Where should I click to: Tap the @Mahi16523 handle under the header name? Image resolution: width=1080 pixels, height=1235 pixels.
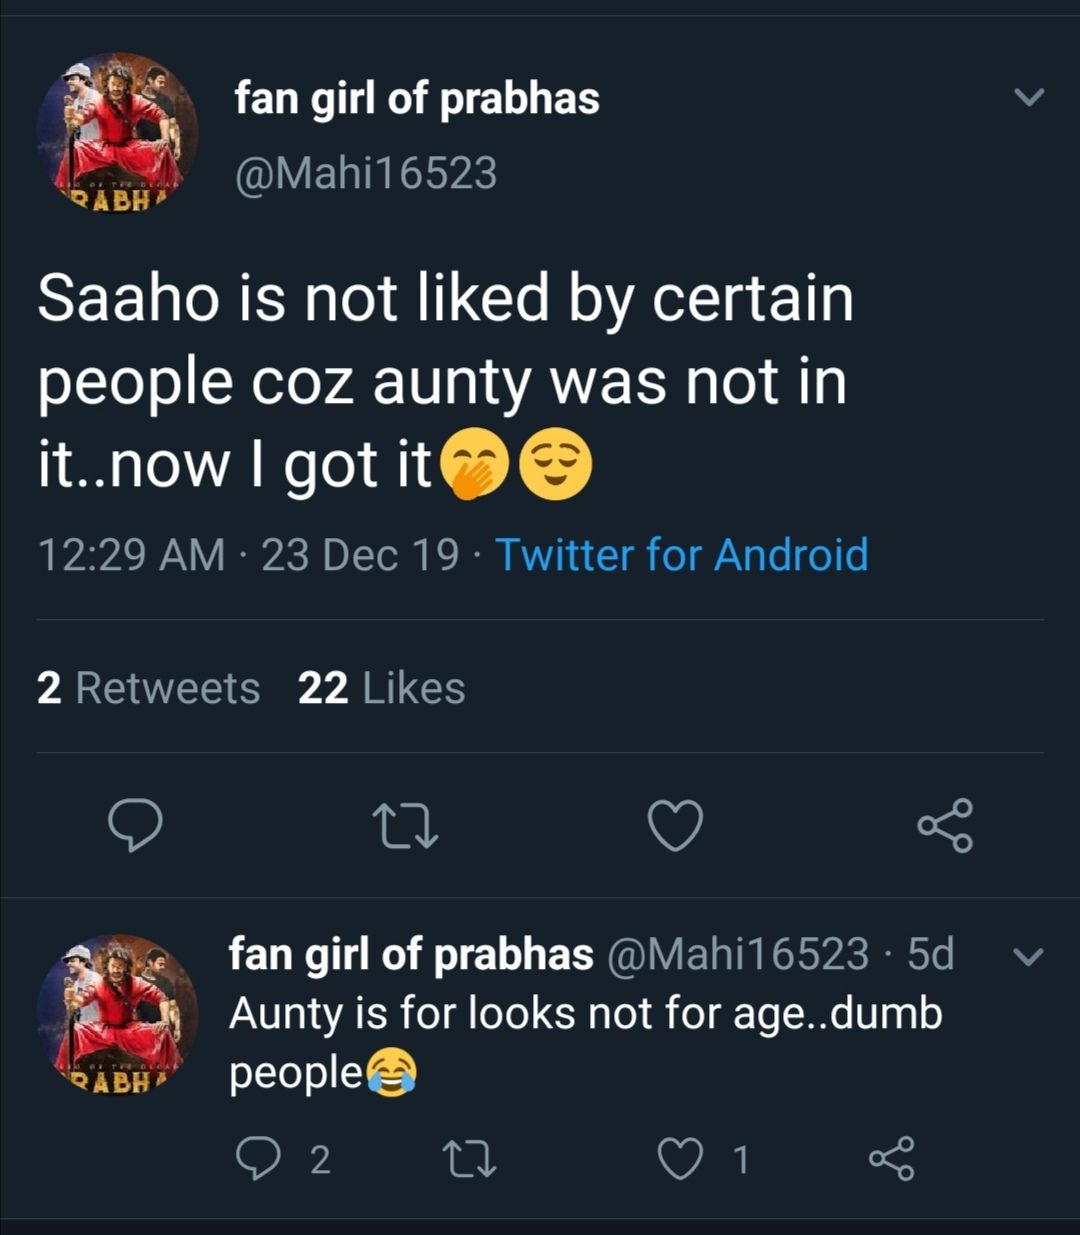365,174
